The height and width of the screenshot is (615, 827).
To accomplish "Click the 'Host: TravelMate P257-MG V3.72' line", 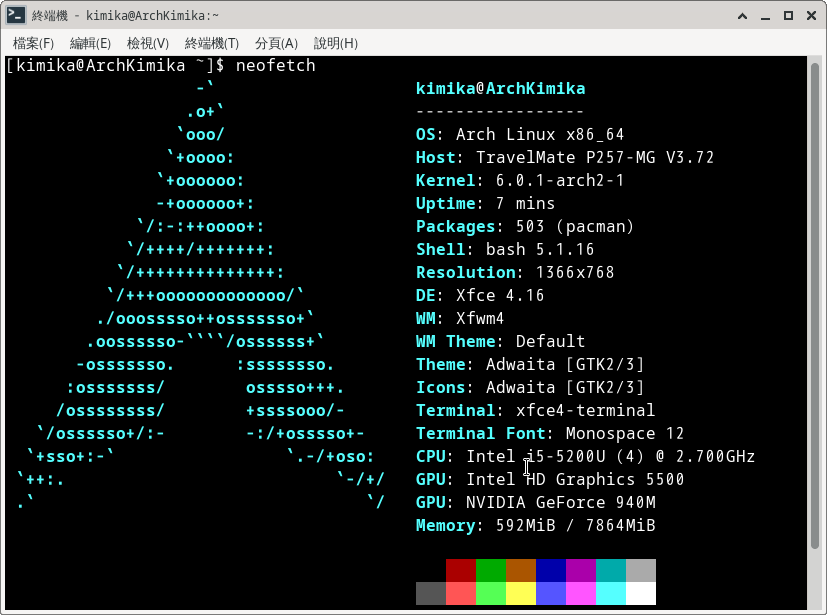I will coord(565,158).
